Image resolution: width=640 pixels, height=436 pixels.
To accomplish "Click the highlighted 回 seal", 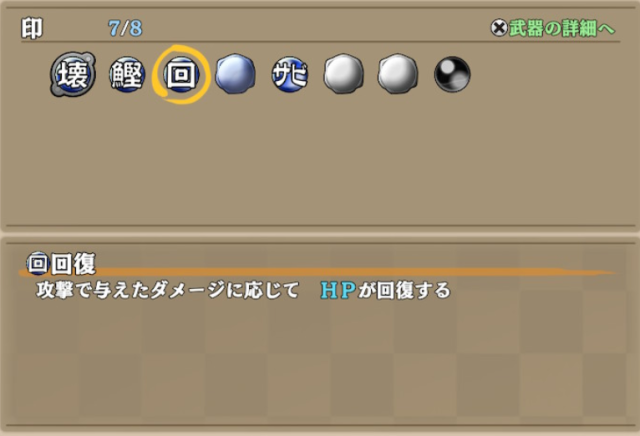I will (181, 74).
